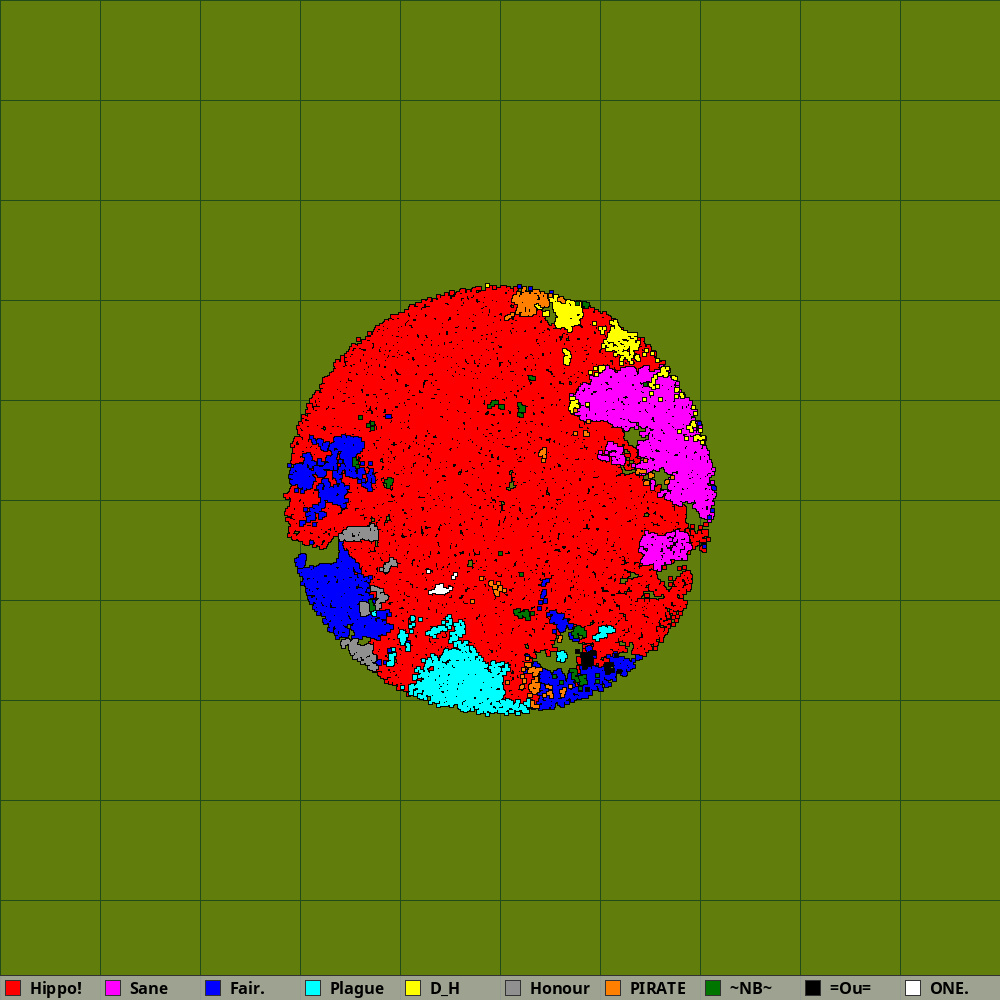Click the largest cyan Plague territory on map
Image resolution: width=1000 pixels, height=1000 pixels.
[462, 679]
